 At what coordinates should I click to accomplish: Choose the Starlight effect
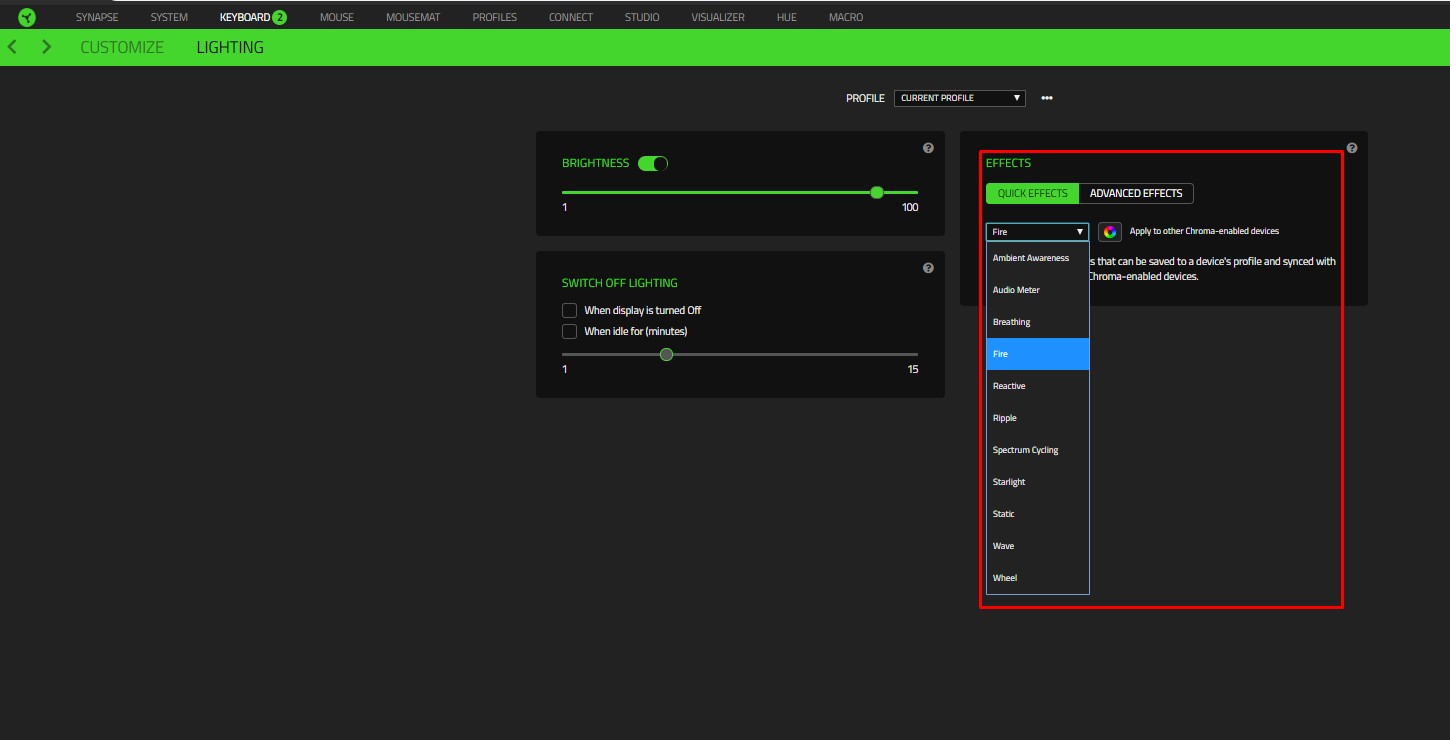[x=1038, y=482]
